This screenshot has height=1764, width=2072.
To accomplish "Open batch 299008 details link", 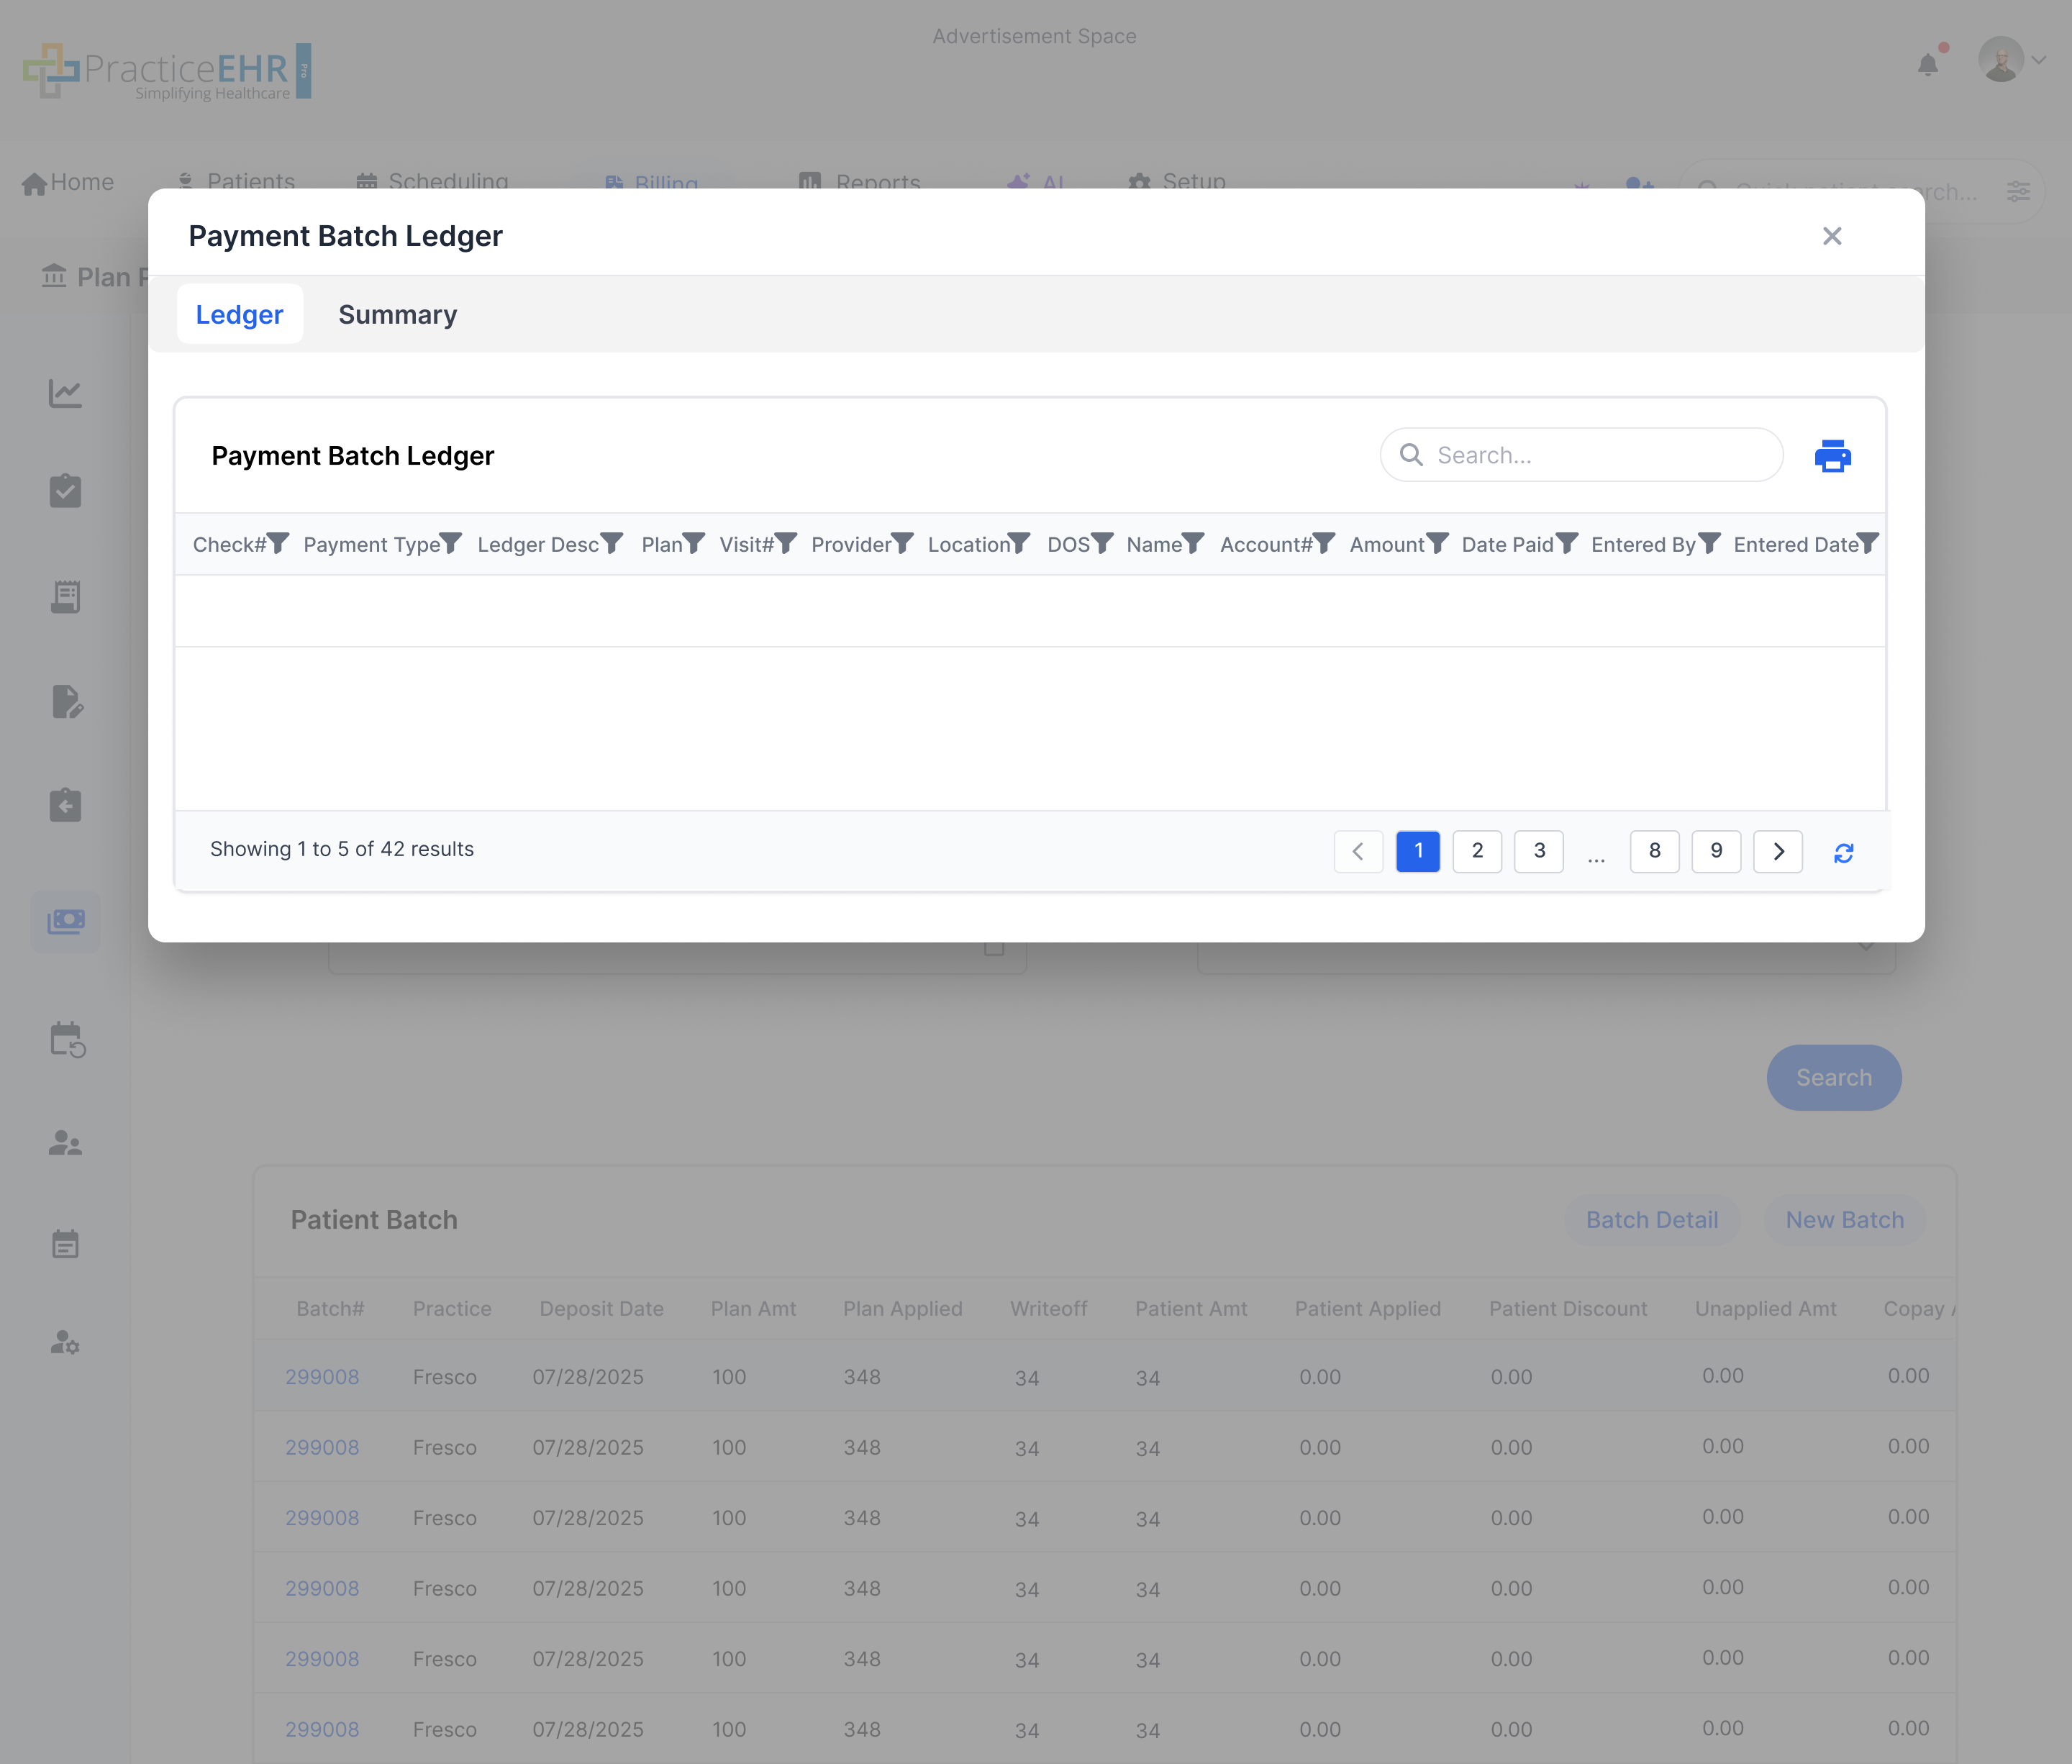I will coord(322,1376).
